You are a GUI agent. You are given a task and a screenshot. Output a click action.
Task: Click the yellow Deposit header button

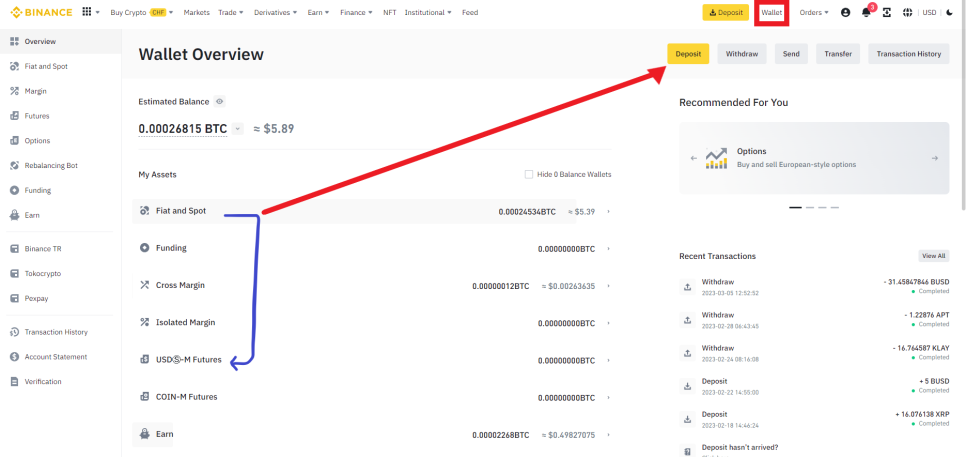(725, 12)
